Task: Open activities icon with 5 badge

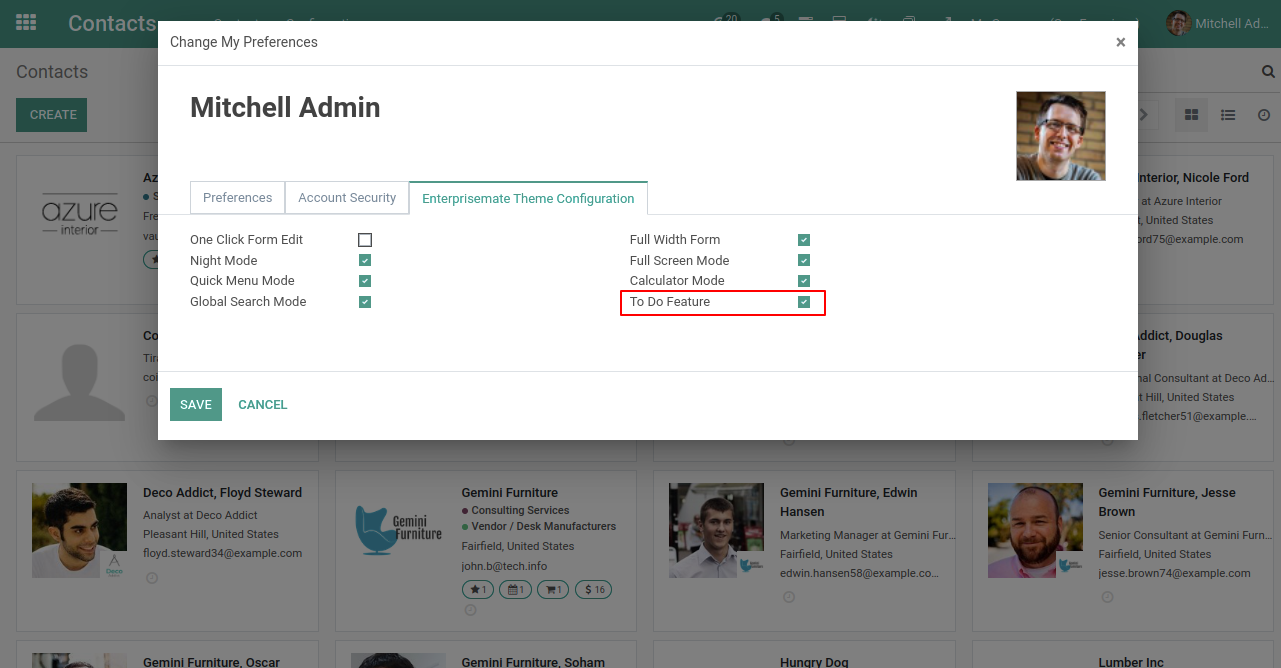Action: [771, 20]
